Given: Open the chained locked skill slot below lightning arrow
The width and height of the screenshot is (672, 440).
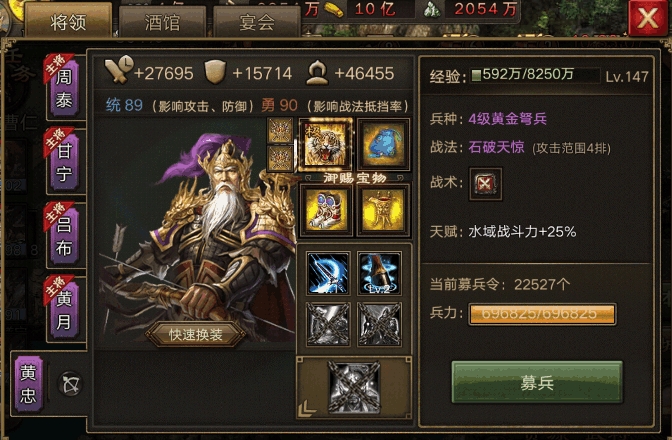Looking at the screenshot, I should click(328, 324).
